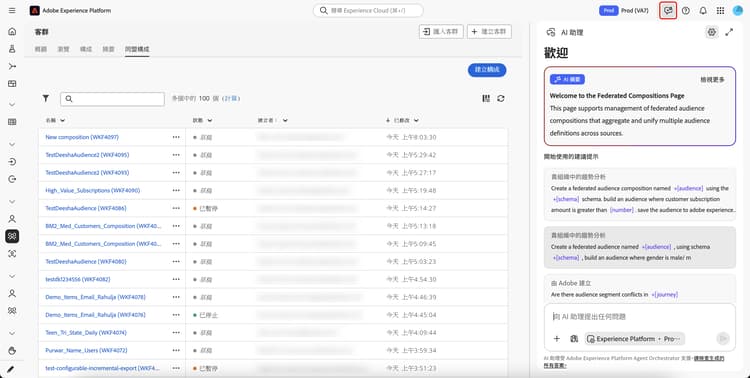Open the flask icon in left sidebar
The height and width of the screenshot is (378, 750).
point(12,49)
